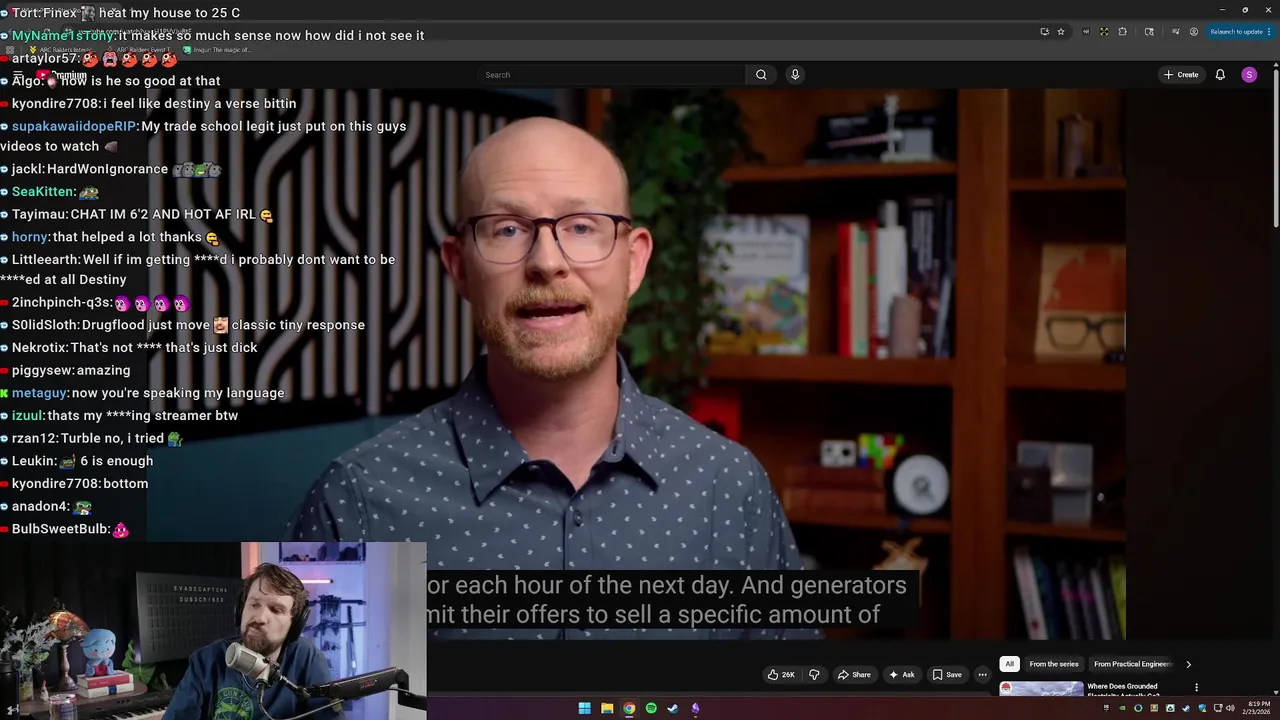Open the tab search toolbar icon
The width and height of the screenshot is (1280, 720).
tap(1149, 32)
